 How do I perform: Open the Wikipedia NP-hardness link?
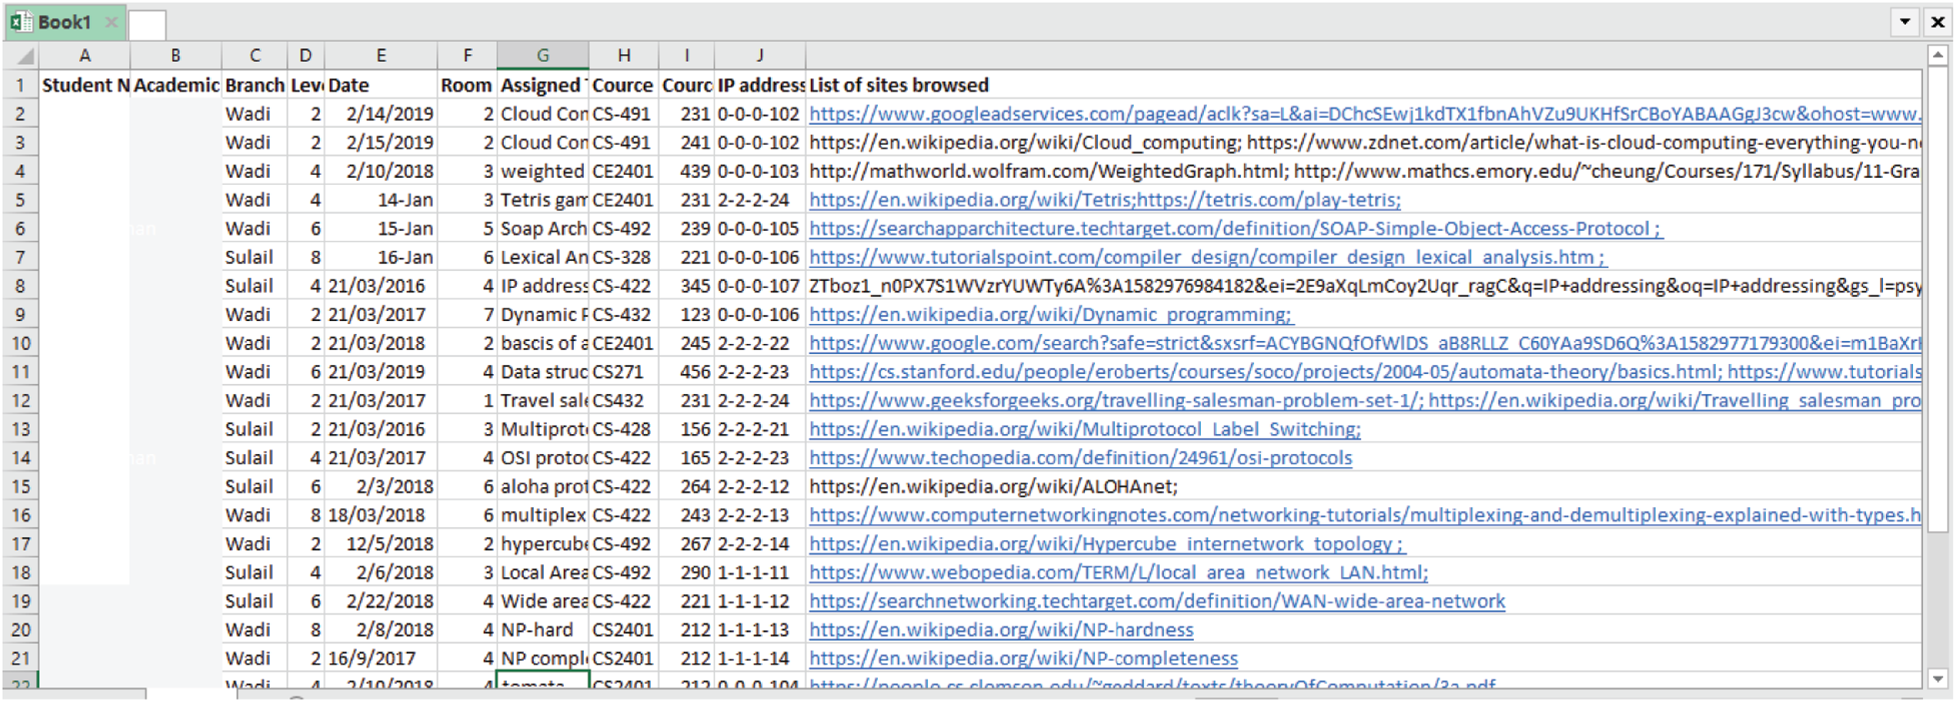[1000, 630]
